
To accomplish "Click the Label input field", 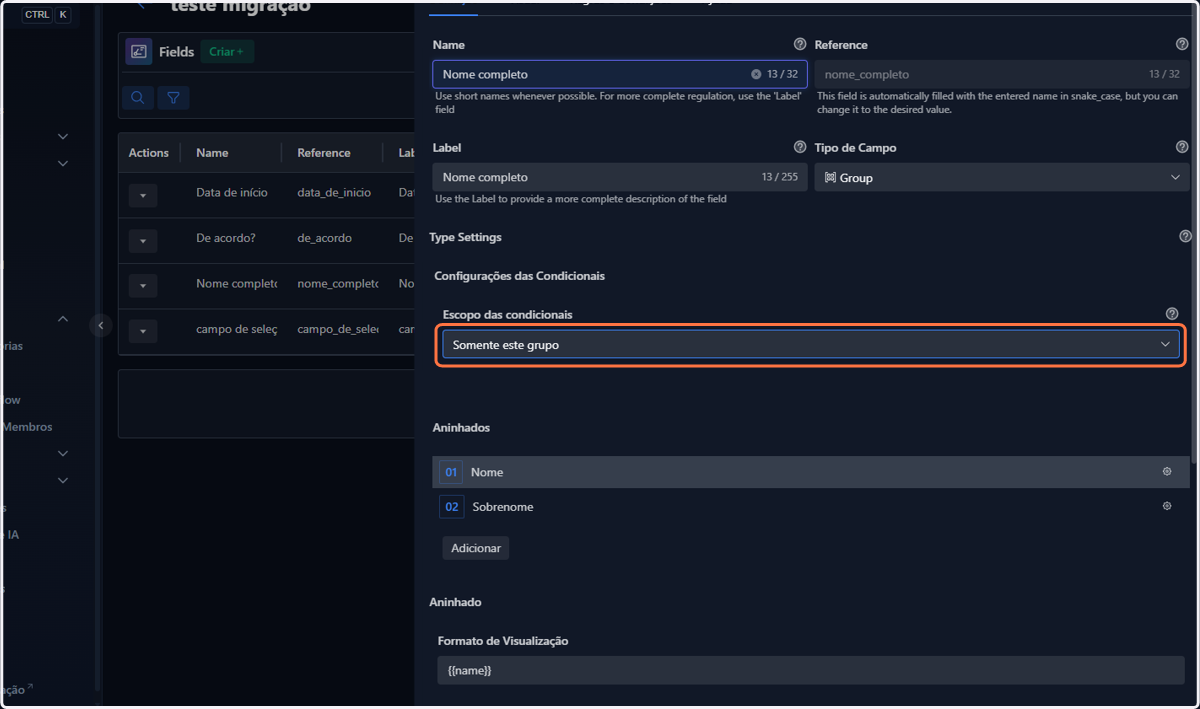I will click(620, 177).
